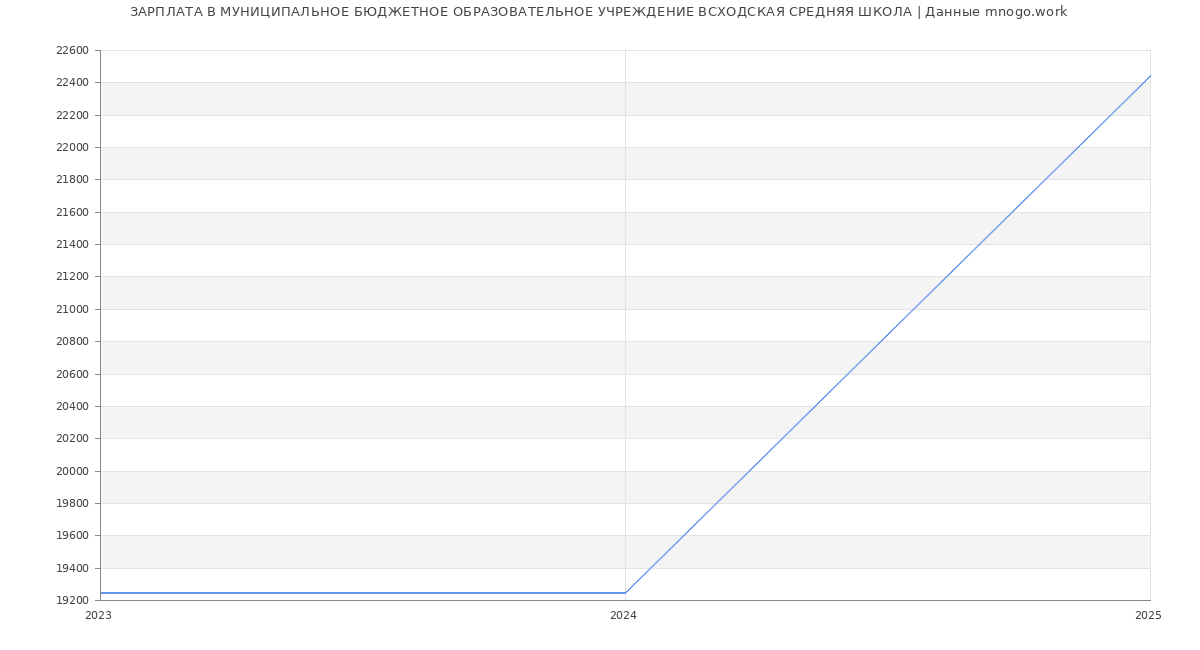The height and width of the screenshot is (650, 1200).
Task: Click the 2024 x-axis label
Action: coord(623,616)
